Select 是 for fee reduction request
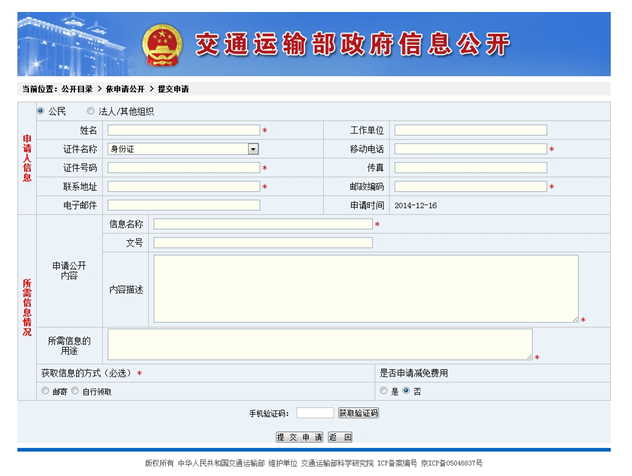632x476 pixels. pyautogui.click(x=384, y=391)
